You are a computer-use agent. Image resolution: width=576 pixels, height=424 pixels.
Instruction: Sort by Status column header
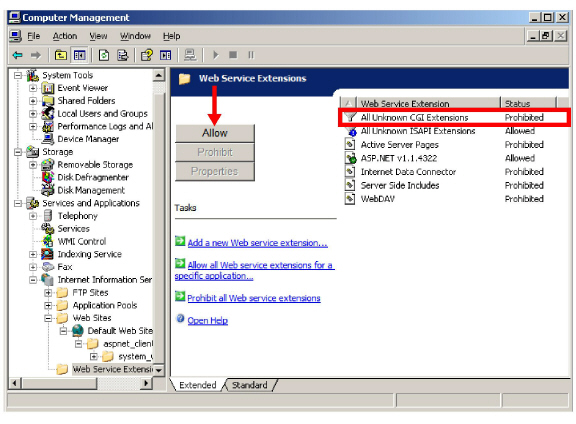pos(528,103)
